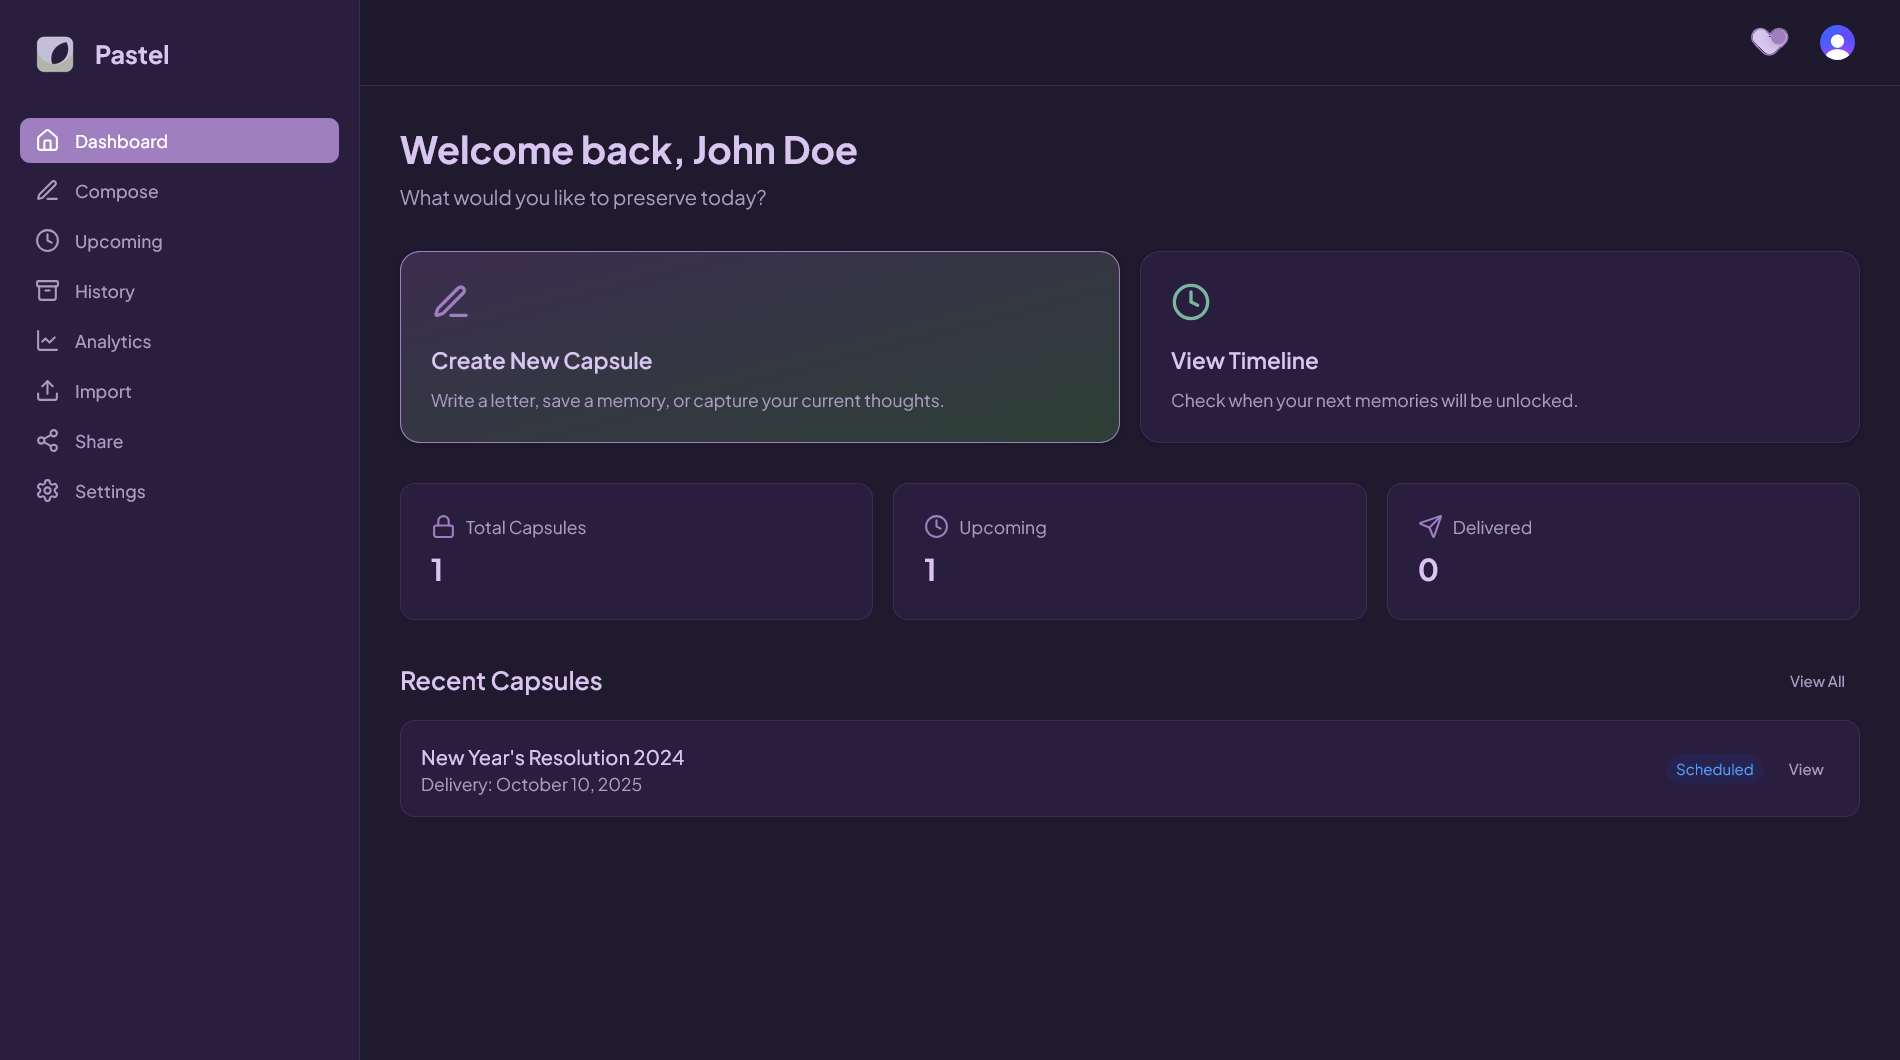Click View All recent capsules link
Image resolution: width=1900 pixels, height=1060 pixels.
coord(1816,681)
